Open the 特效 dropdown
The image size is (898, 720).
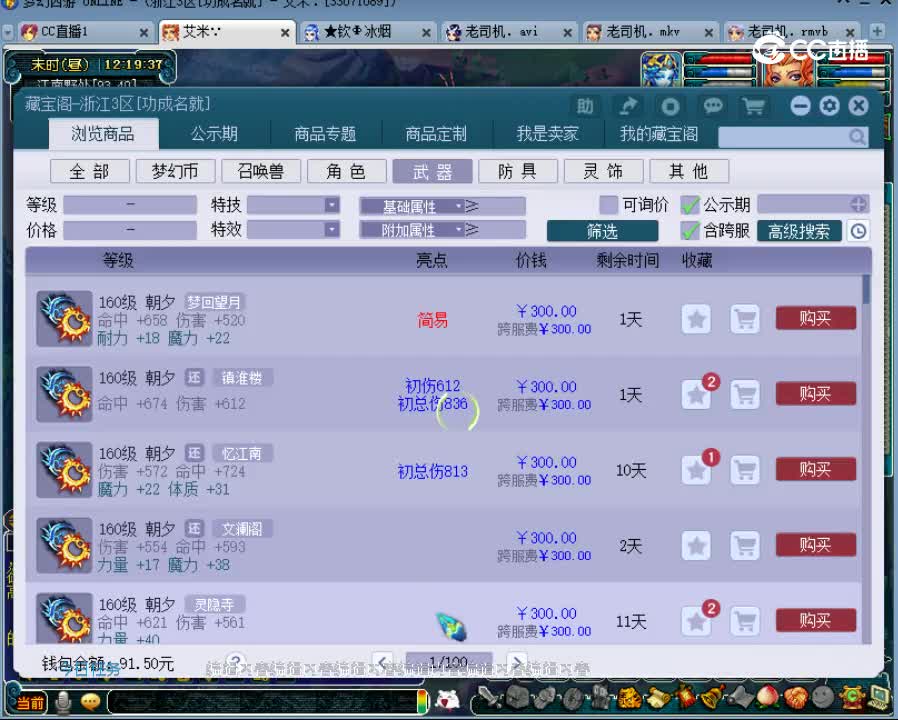pos(332,230)
